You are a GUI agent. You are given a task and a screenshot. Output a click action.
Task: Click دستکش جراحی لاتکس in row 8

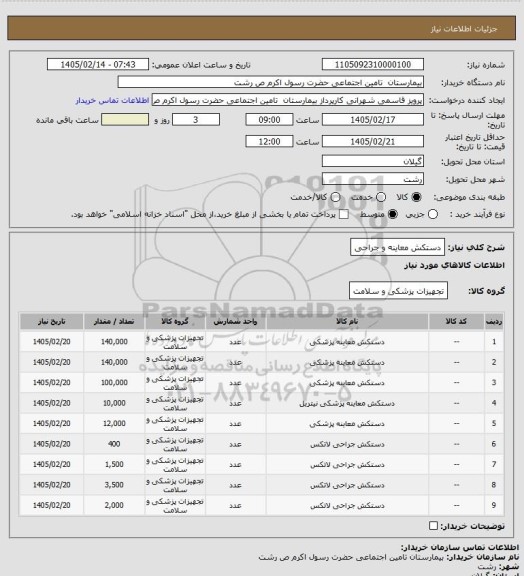(347, 485)
